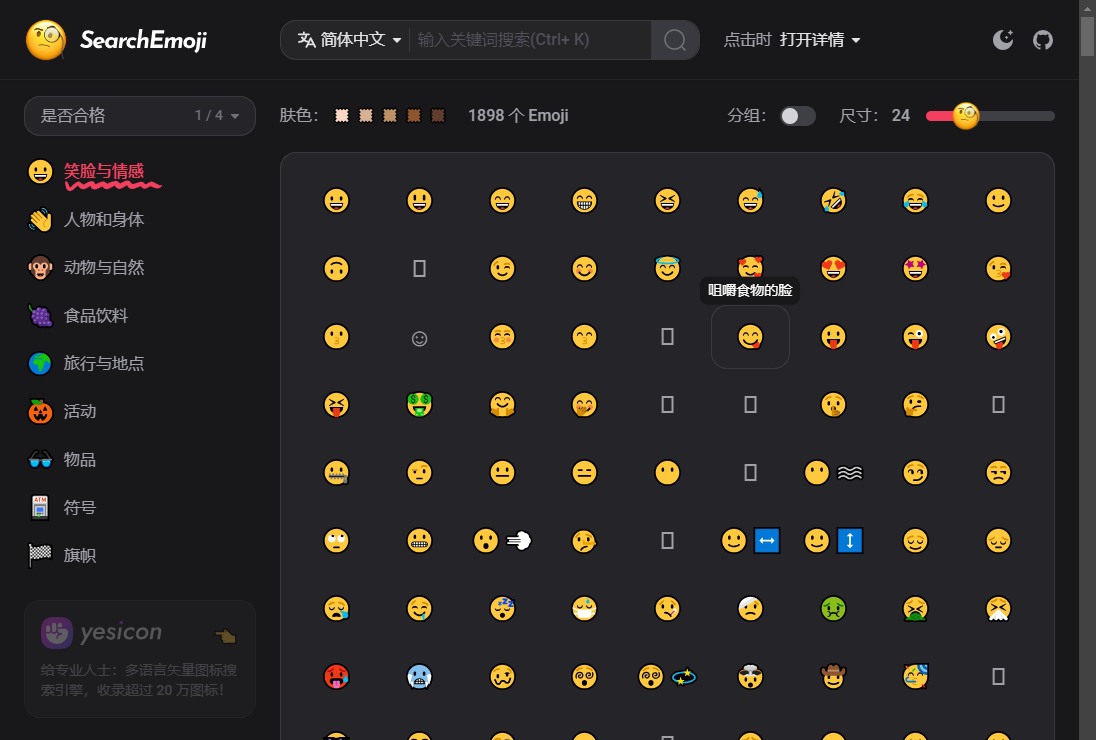Click the face with head bandage emoji
The height and width of the screenshot is (740, 1096).
click(x=750, y=609)
